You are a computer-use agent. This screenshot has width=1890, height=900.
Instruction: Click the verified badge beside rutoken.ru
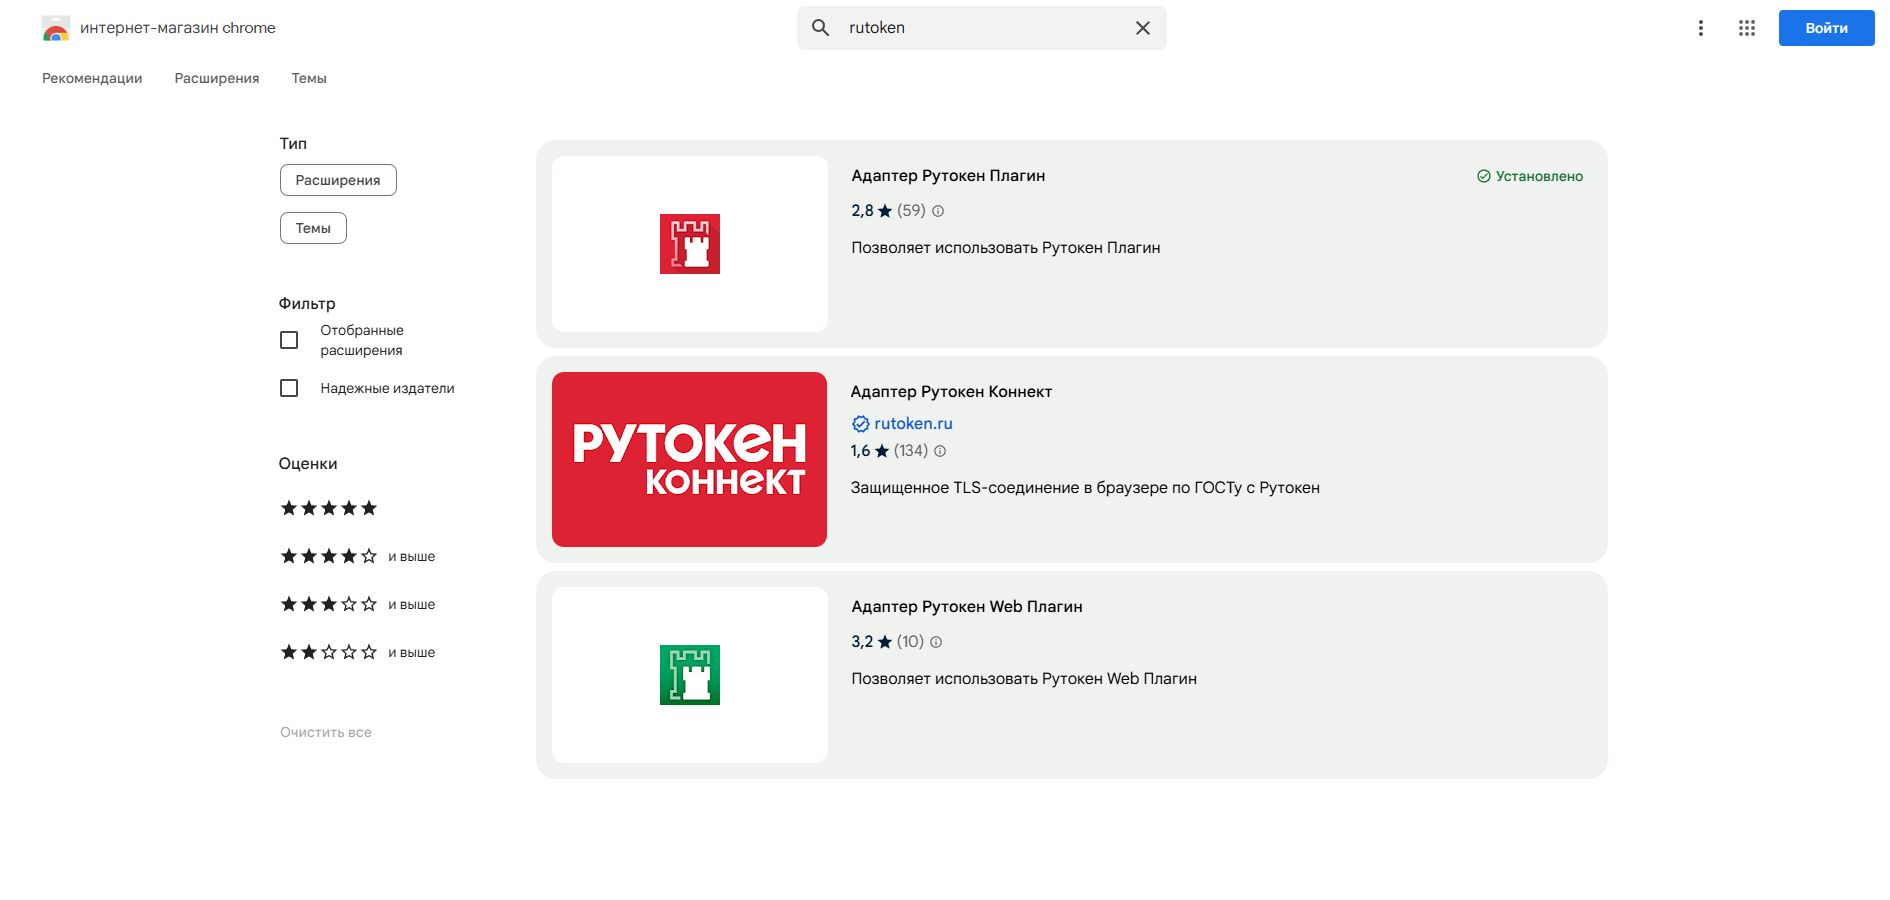[x=860, y=424]
